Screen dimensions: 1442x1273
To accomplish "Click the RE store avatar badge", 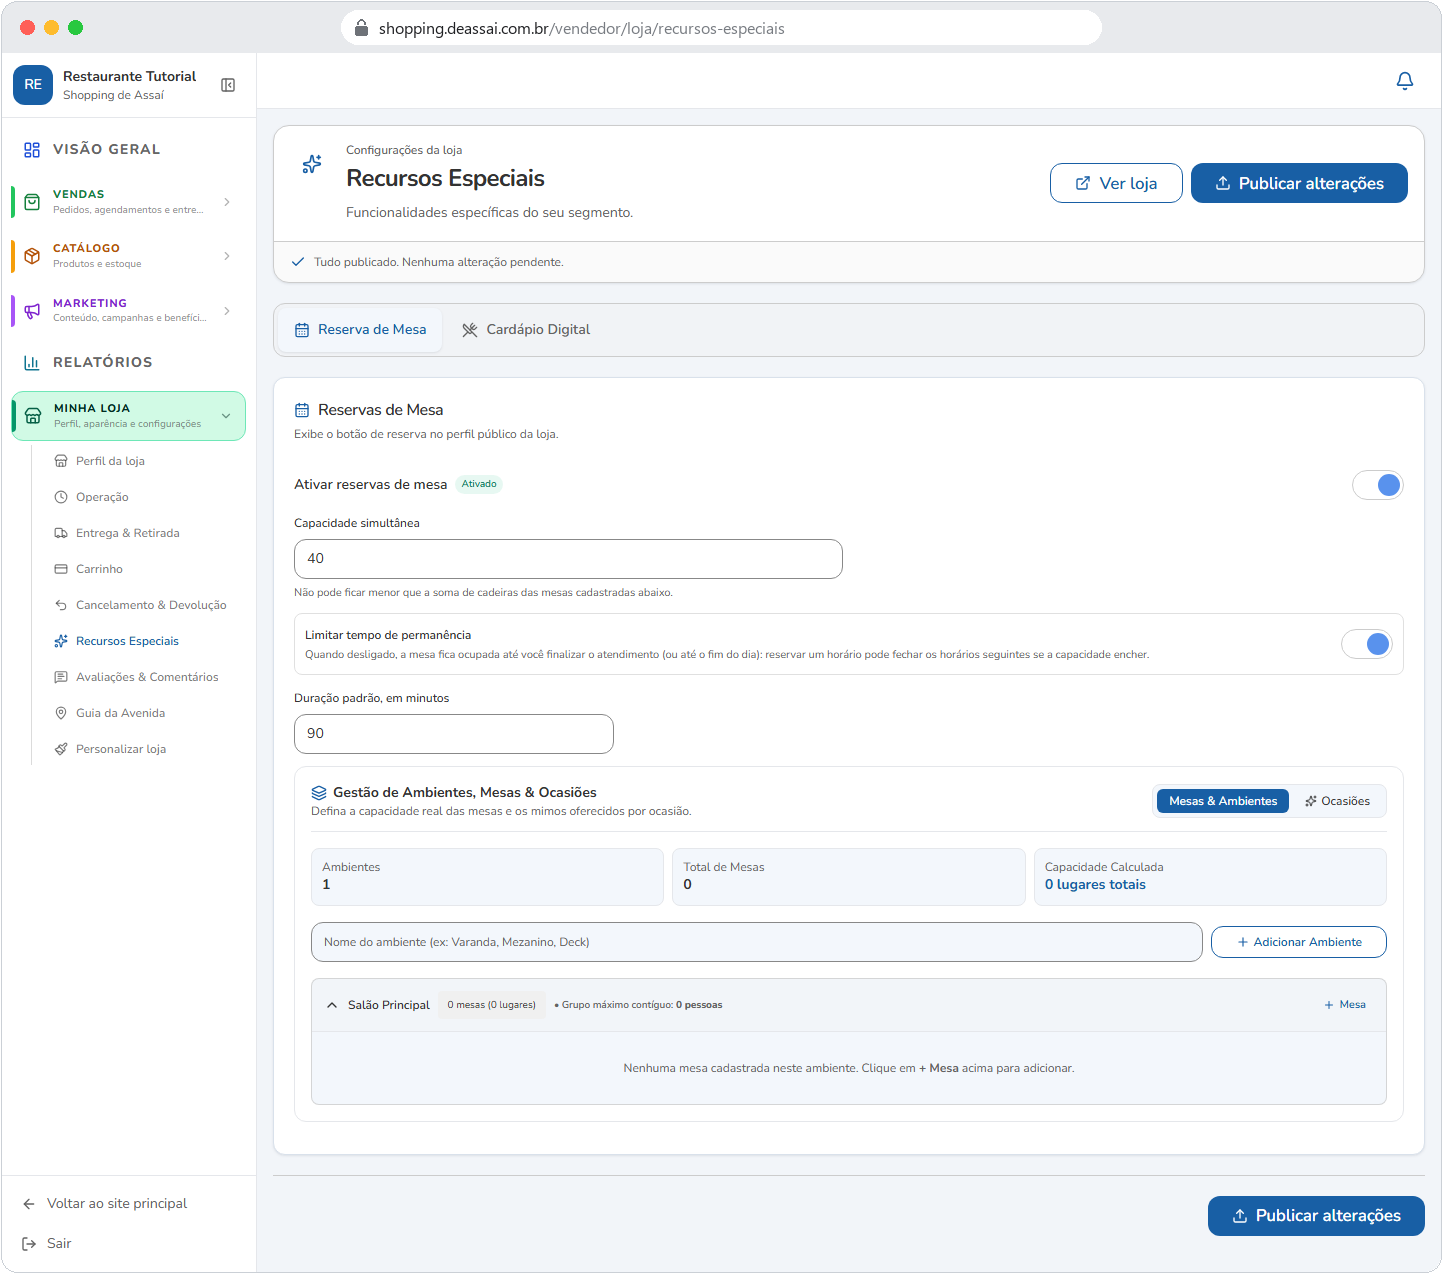I will (33, 85).
